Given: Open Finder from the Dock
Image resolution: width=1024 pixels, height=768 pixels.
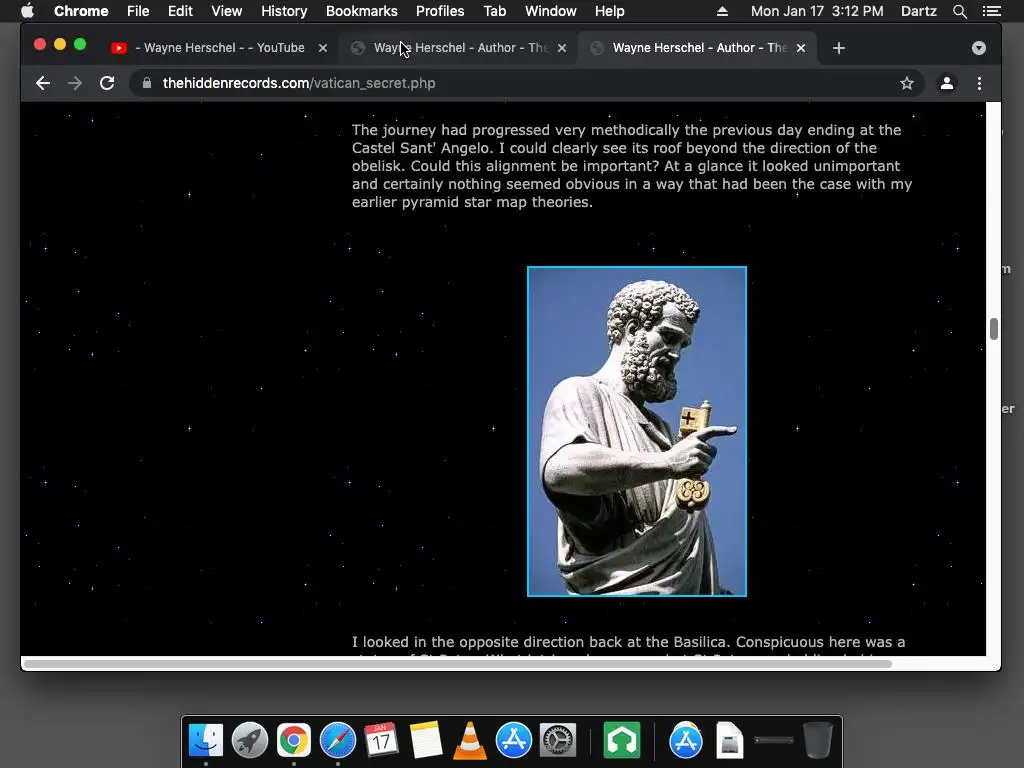Looking at the screenshot, I should click(206, 740).
